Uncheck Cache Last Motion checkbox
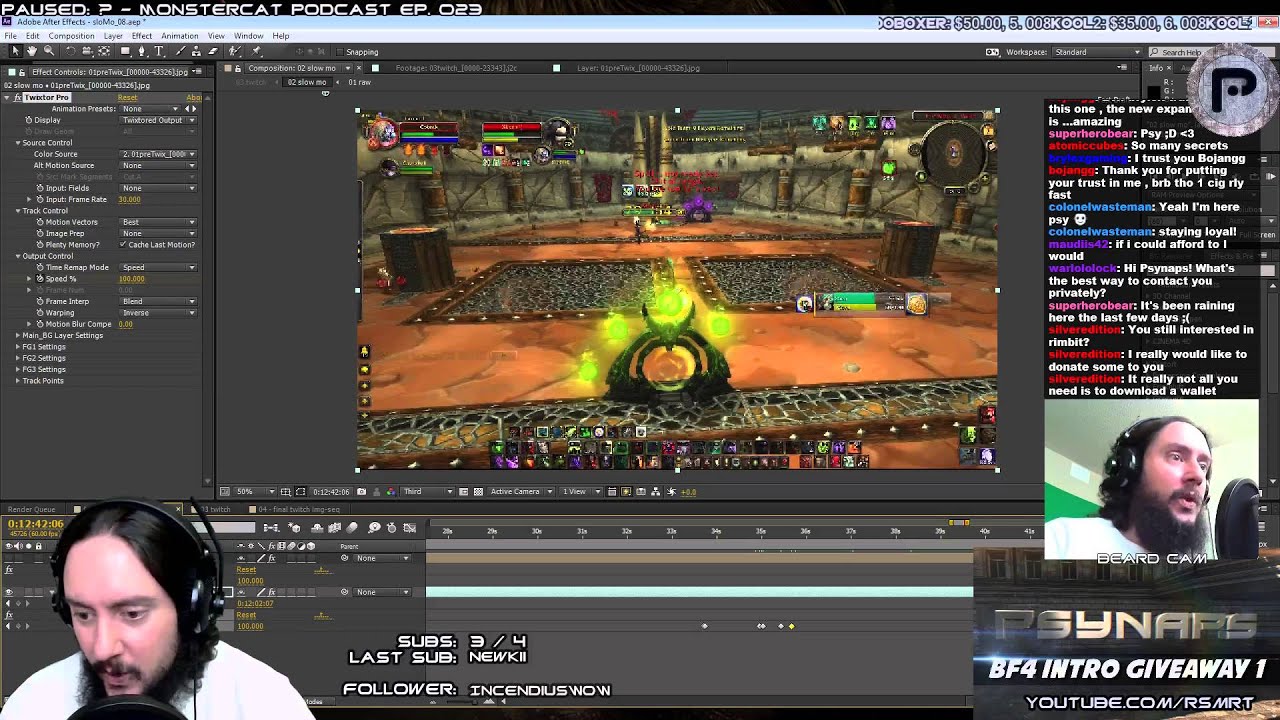1280x720 pixels. [x=122, y=244]
